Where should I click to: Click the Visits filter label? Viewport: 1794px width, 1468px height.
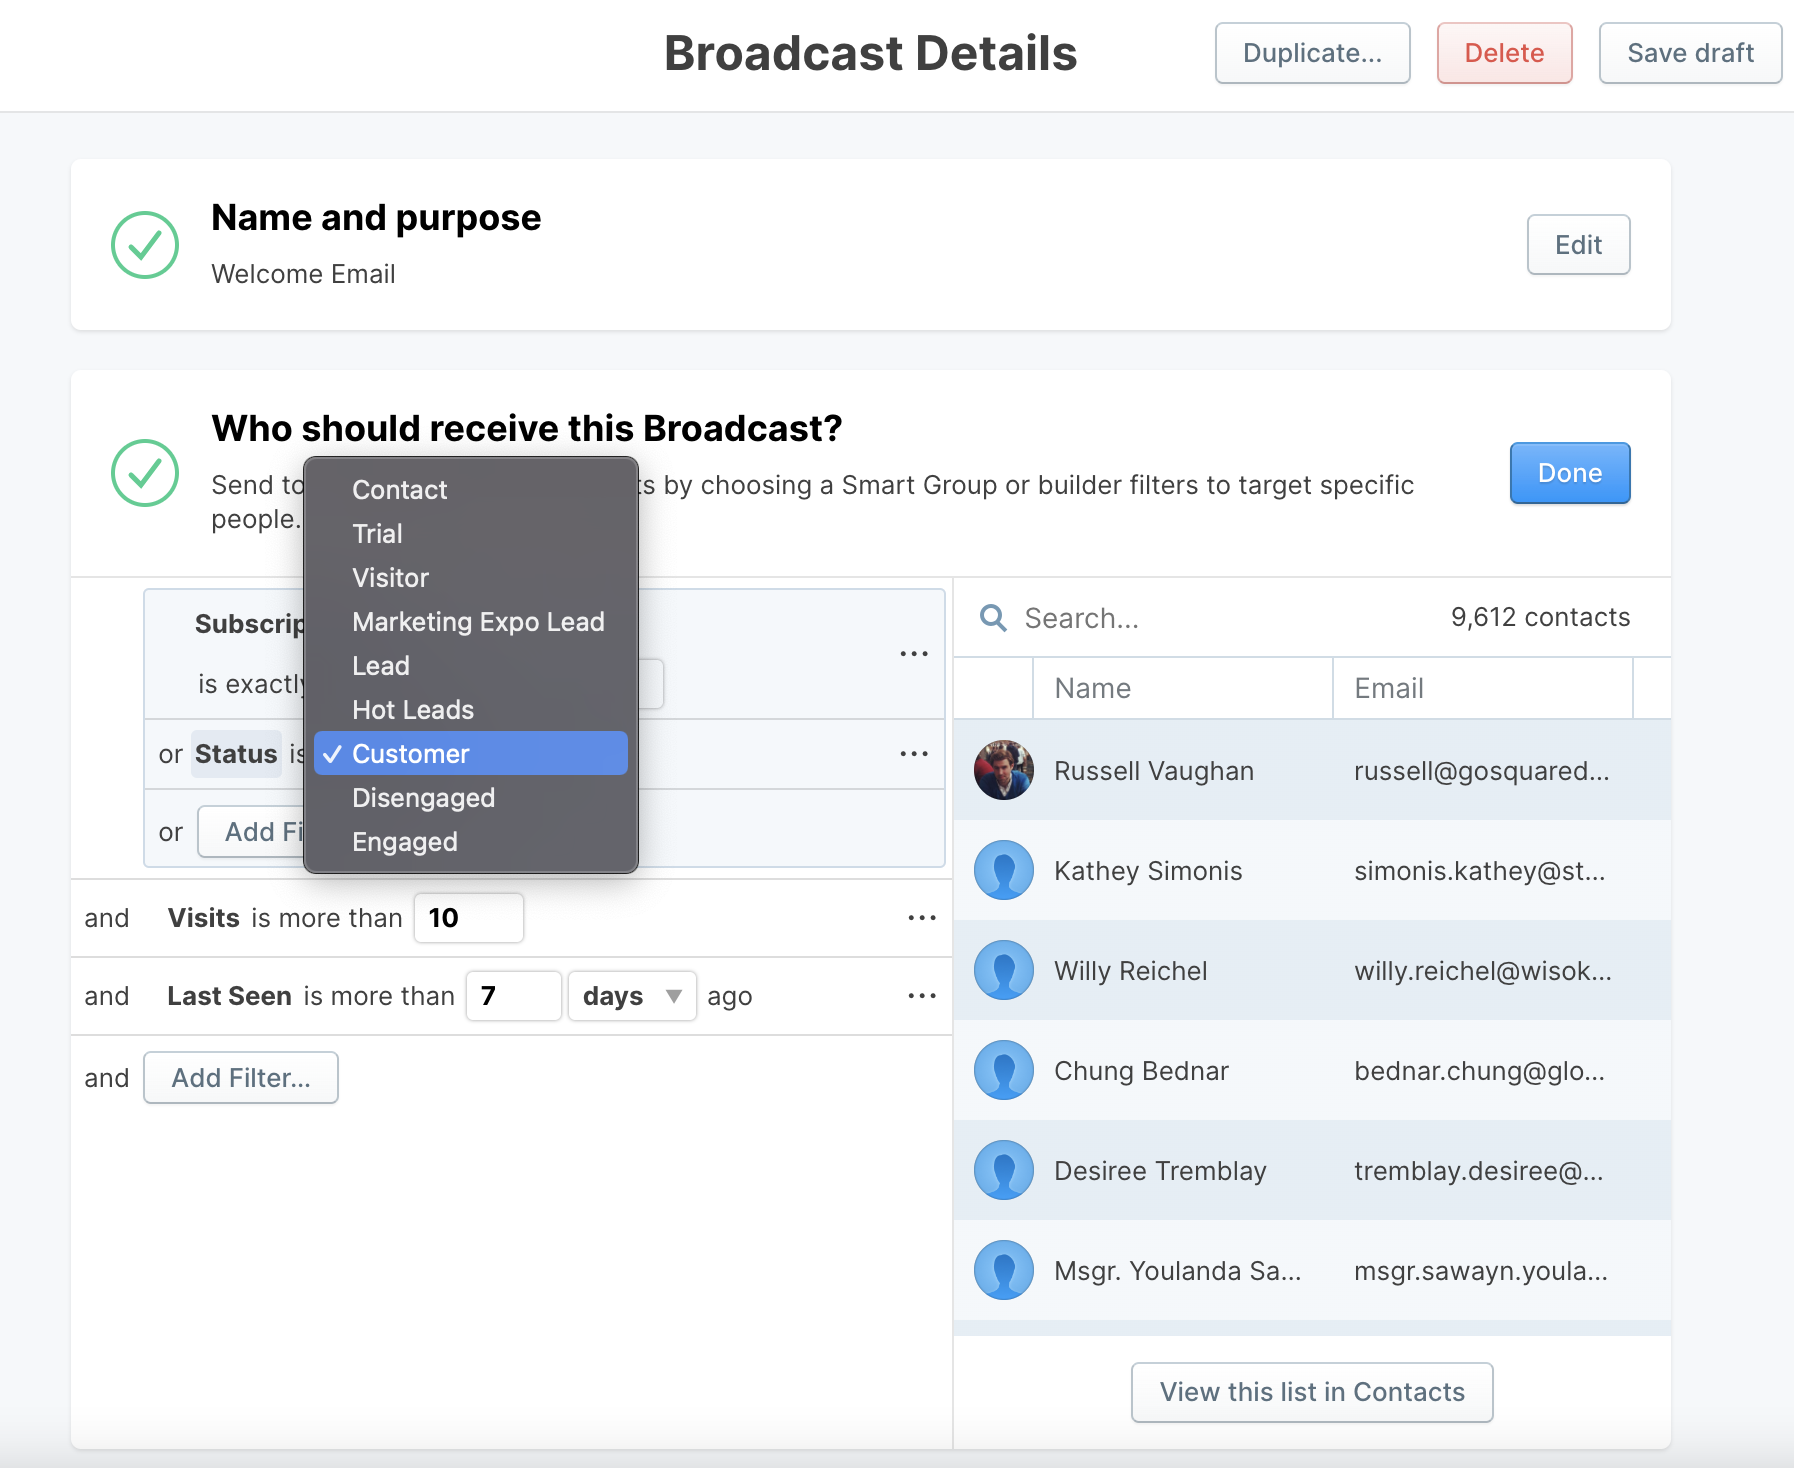(x=204, y=918)
